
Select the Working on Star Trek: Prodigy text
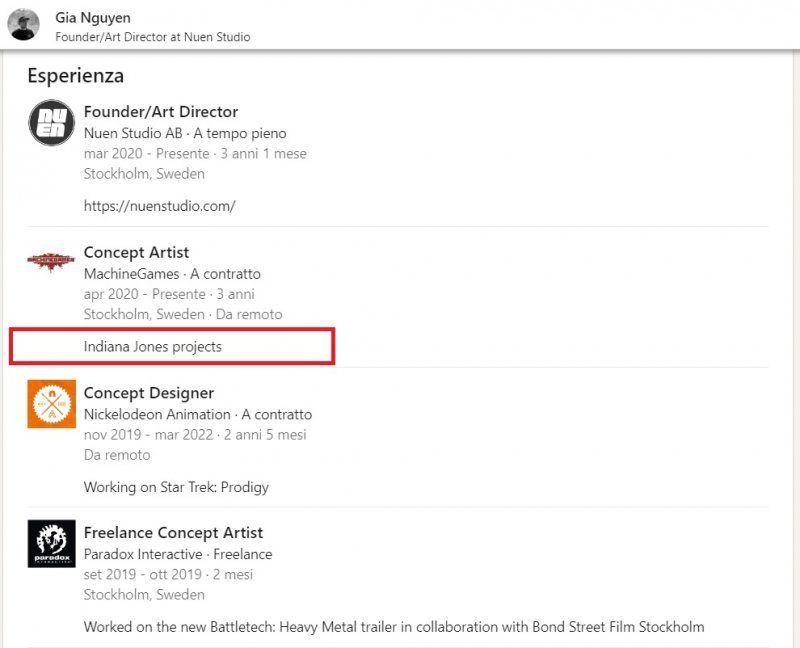[x=161, y=487]
